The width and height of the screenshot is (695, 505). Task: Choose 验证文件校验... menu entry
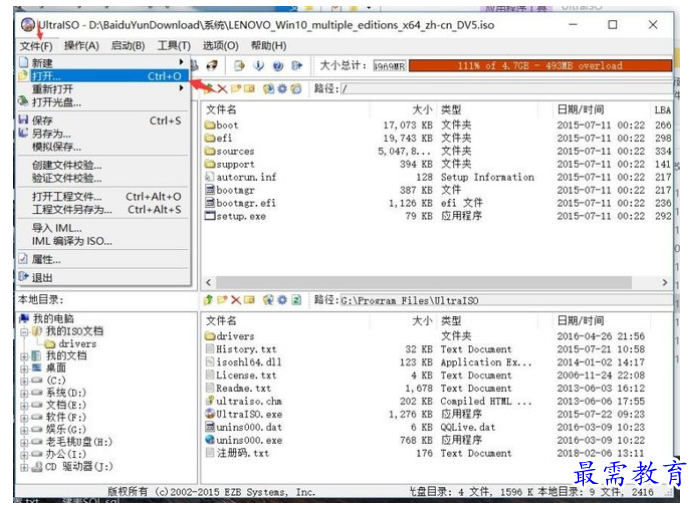pos(104,178)
